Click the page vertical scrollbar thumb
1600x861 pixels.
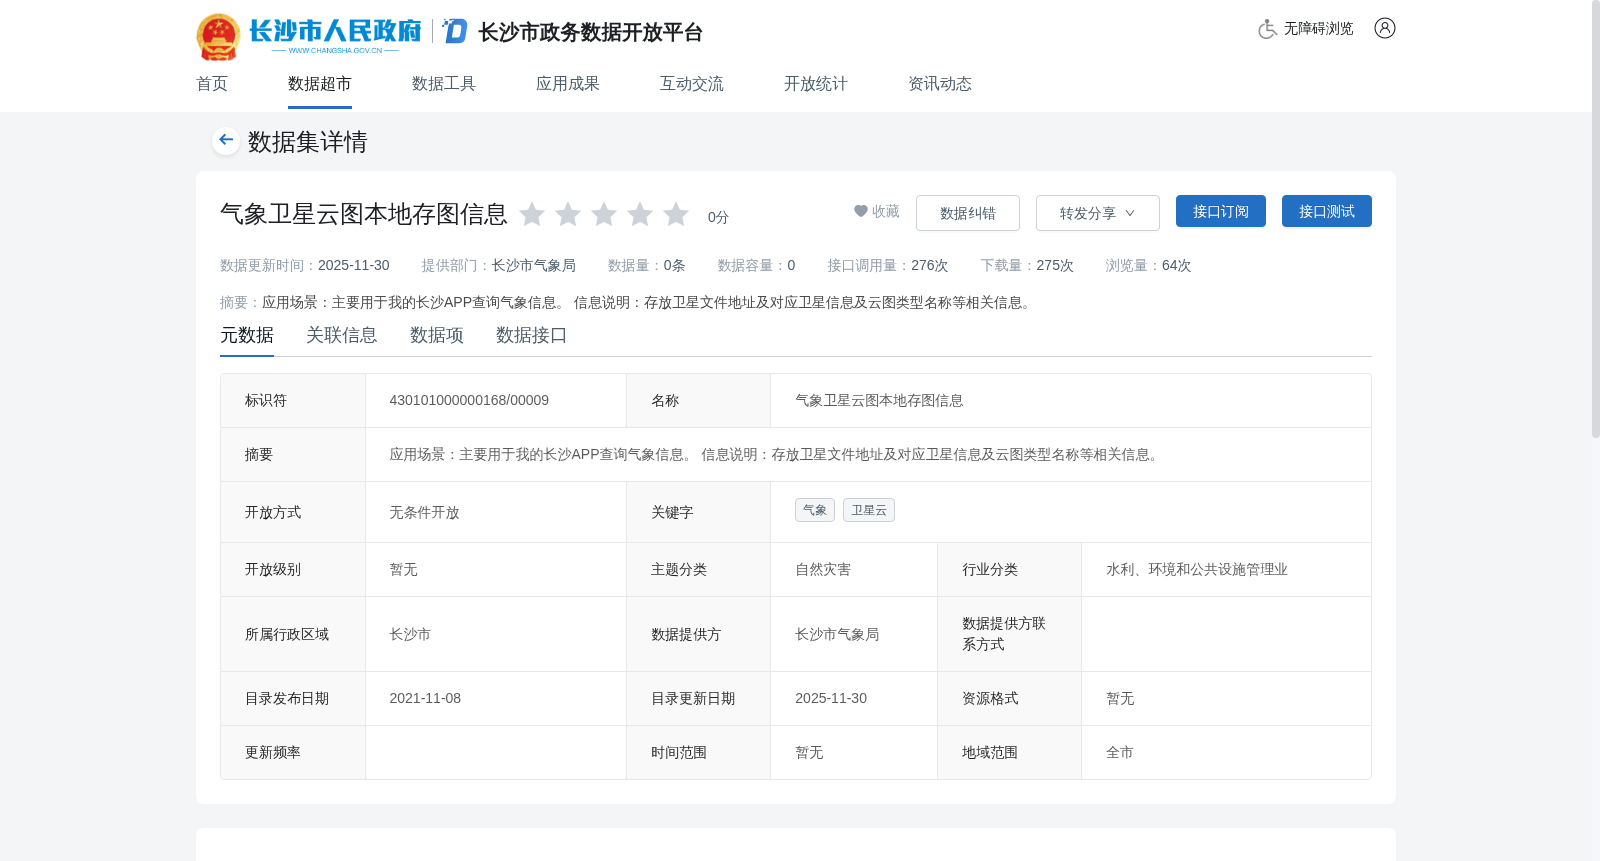click(1596, 219)
